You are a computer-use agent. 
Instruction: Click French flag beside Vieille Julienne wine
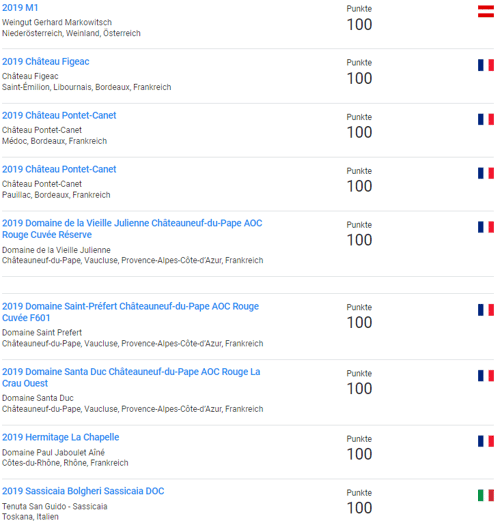point(486,227)
